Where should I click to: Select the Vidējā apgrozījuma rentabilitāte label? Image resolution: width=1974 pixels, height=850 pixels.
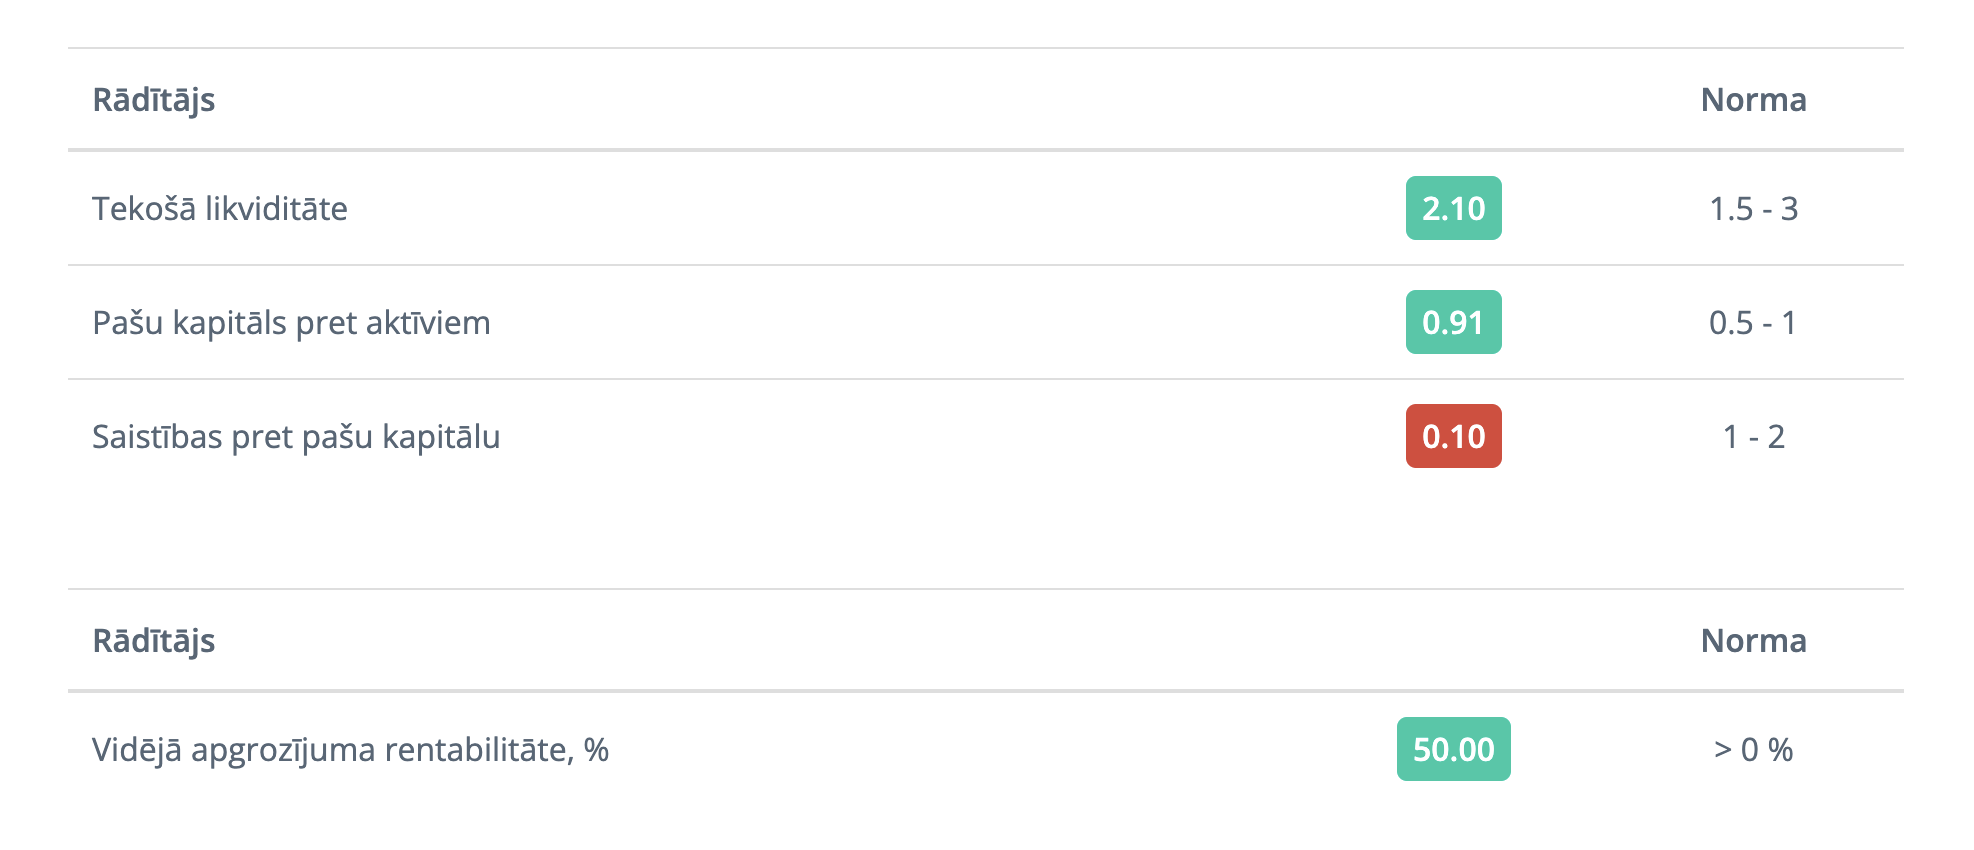(x=350, y=749)
